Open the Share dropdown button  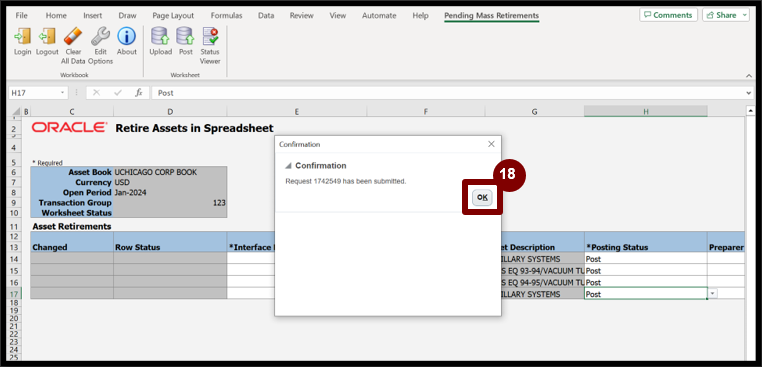(726, 15)
